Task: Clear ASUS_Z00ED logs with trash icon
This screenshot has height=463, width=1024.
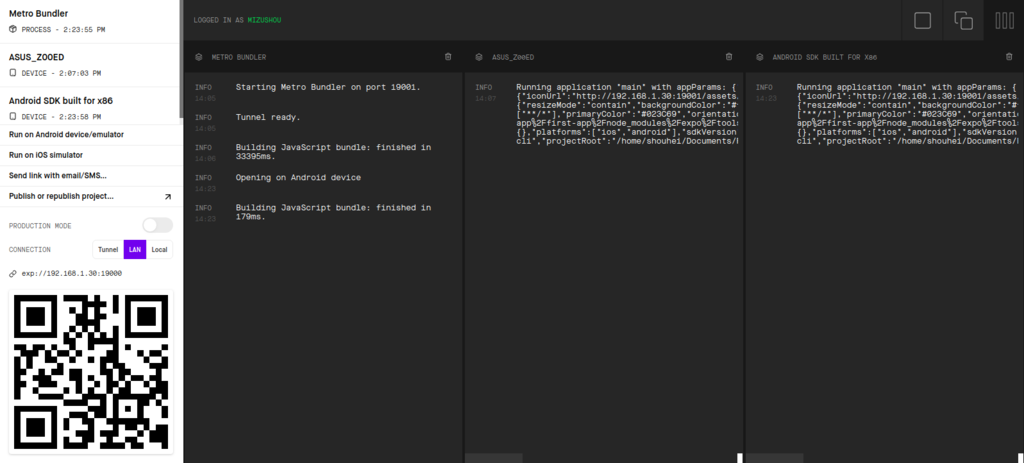Action: click(729, 57)
